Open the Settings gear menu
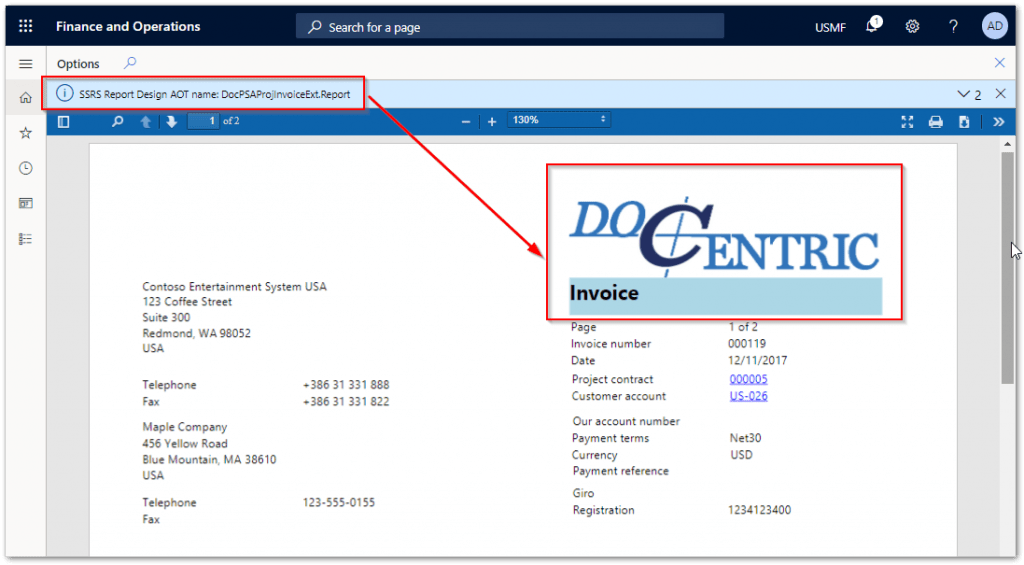Screen dimensions: 1024x565 click(912, 26)
